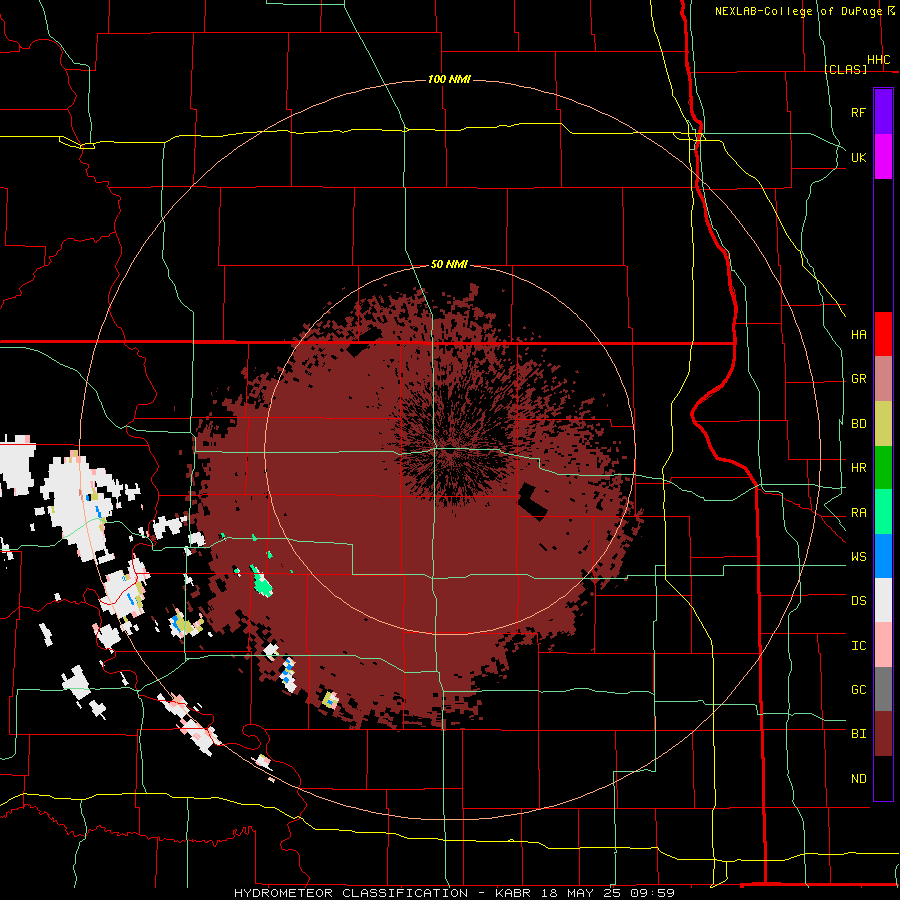Viewport: 900px width, 900px height.
Task: Click the HA legend label
Action: coord(858,335)
